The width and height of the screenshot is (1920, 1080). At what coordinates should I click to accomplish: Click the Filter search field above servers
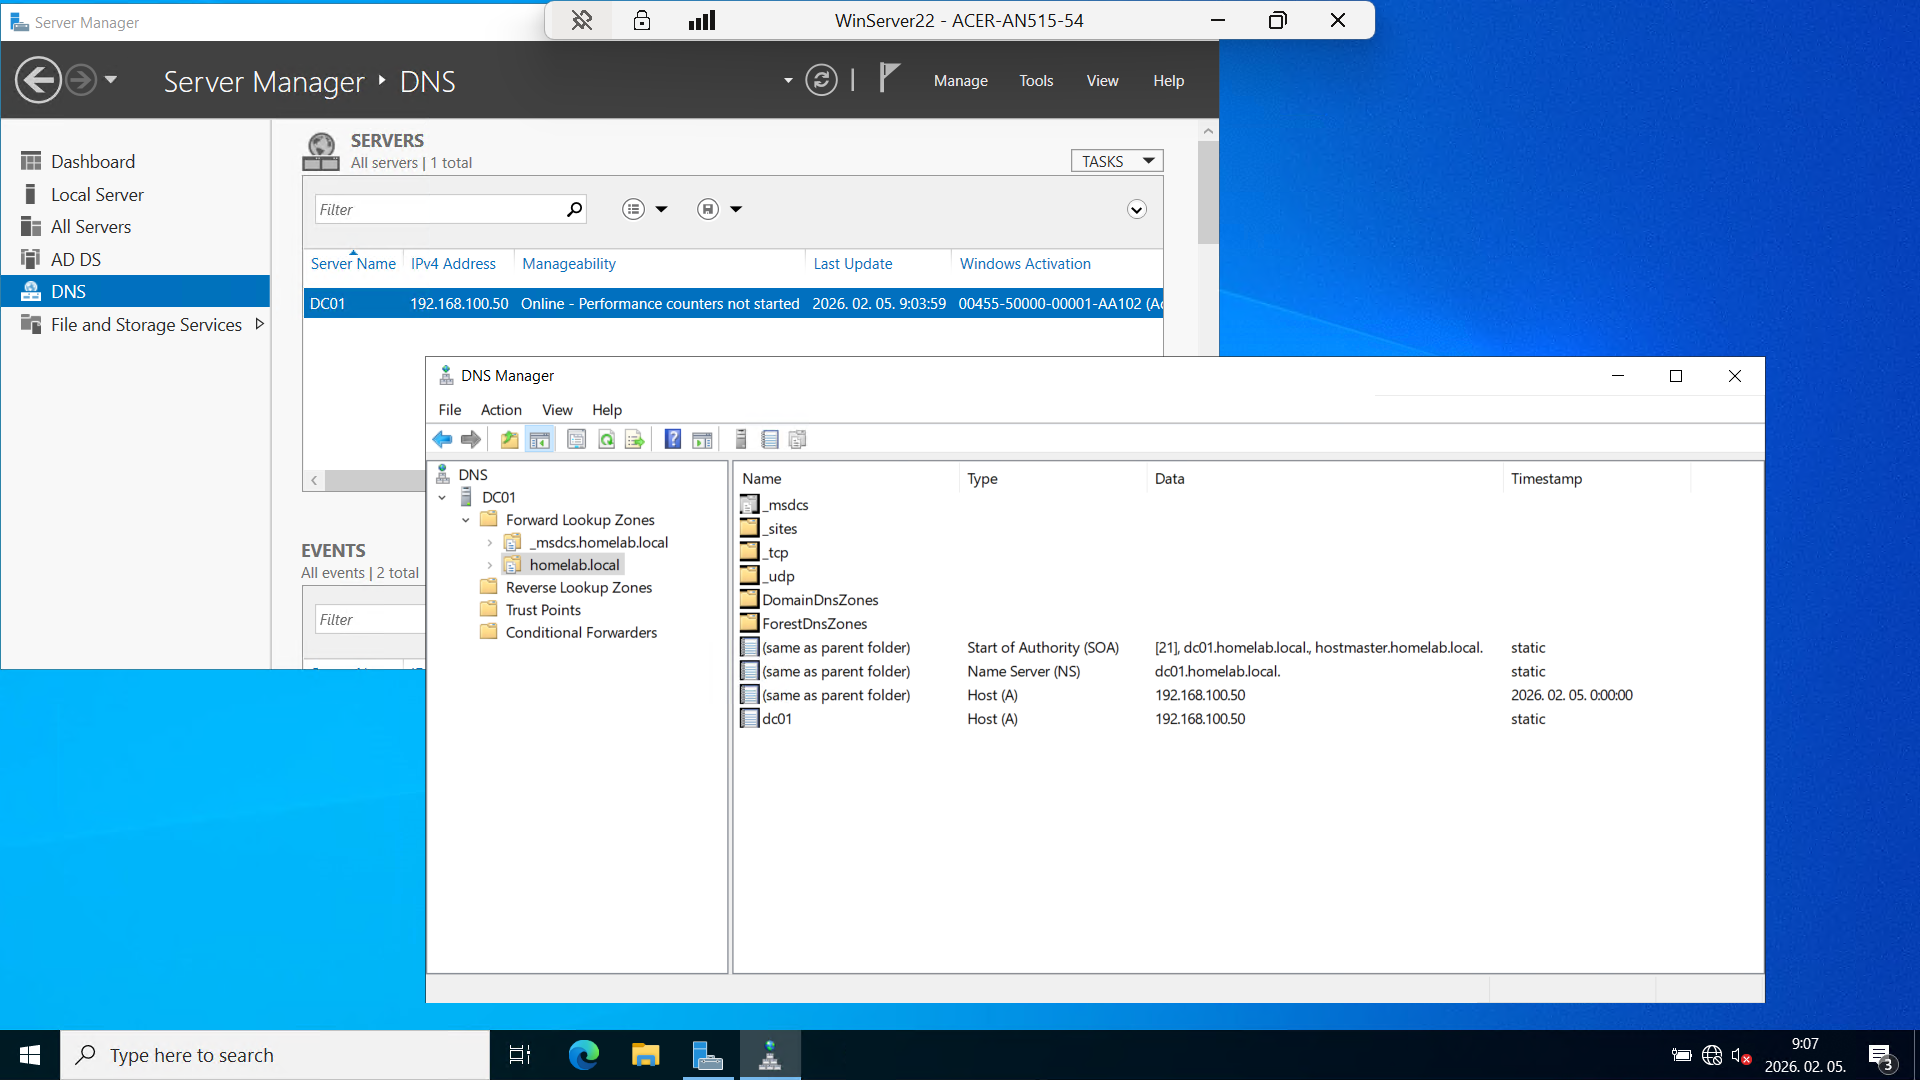[x=440, y=209]
